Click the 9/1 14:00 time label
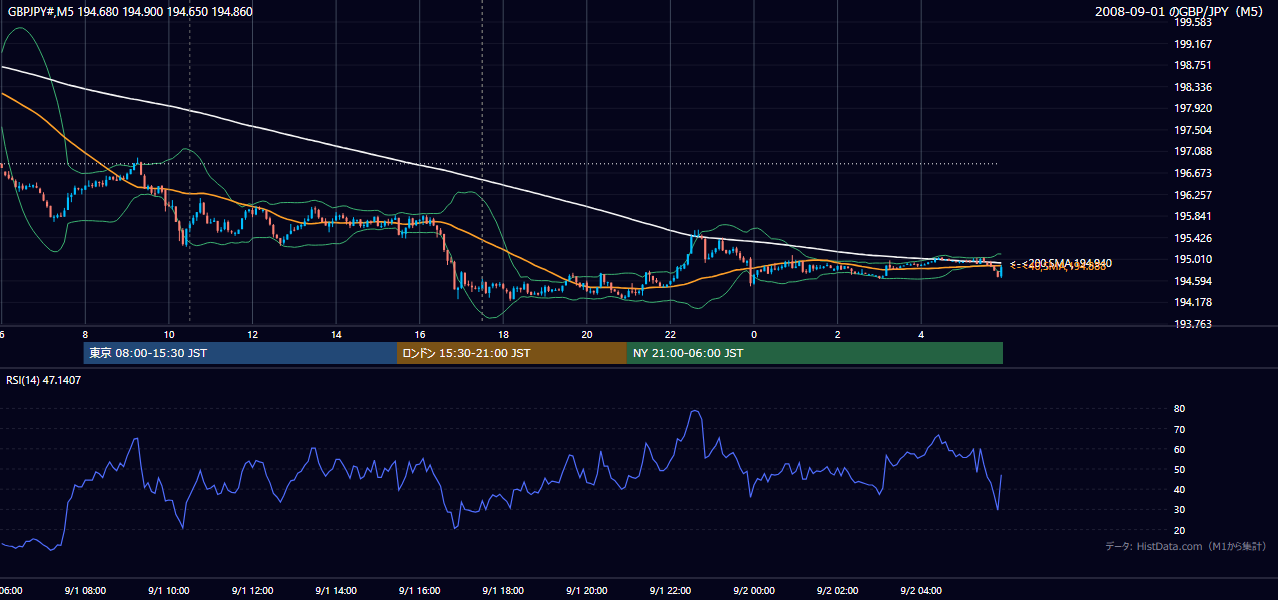The width and height of the screenshot is (1278, 600). click(x=336, y=591)
